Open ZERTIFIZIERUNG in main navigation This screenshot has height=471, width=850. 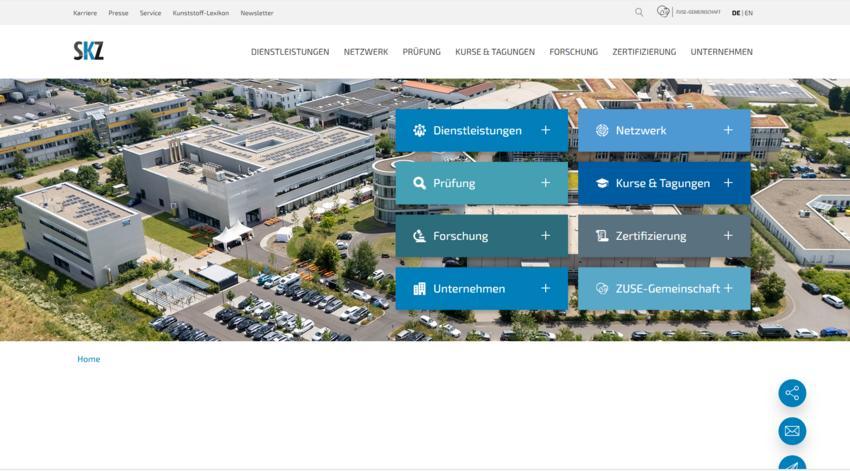click(644, 52)
